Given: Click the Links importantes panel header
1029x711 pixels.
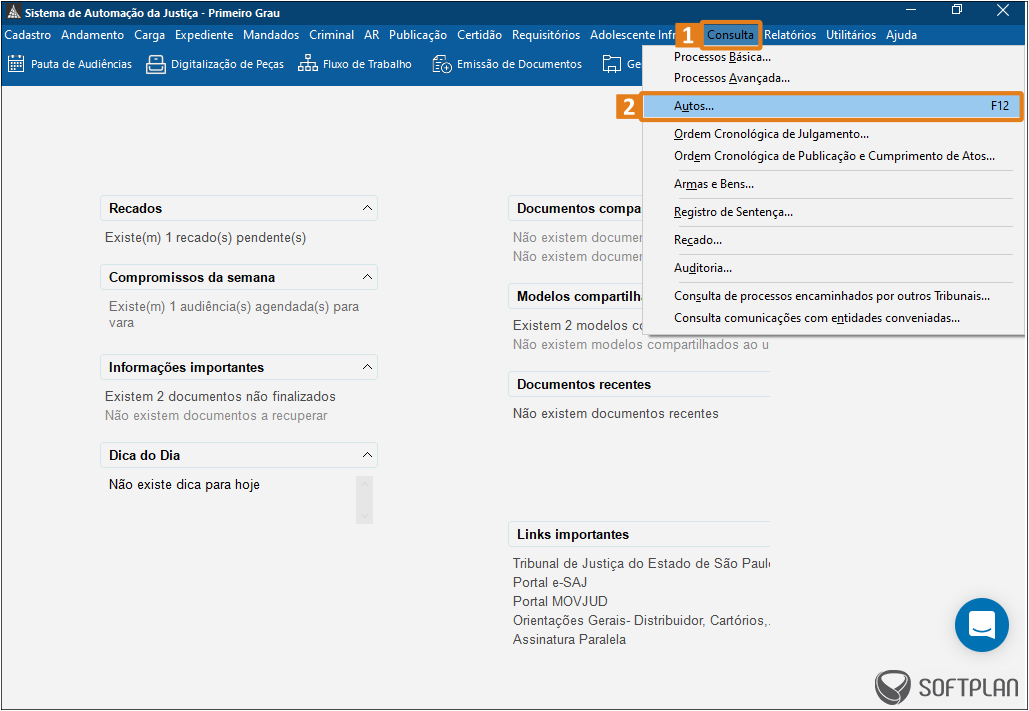Looking at the screenshot, I should click(x=639, y=534).
